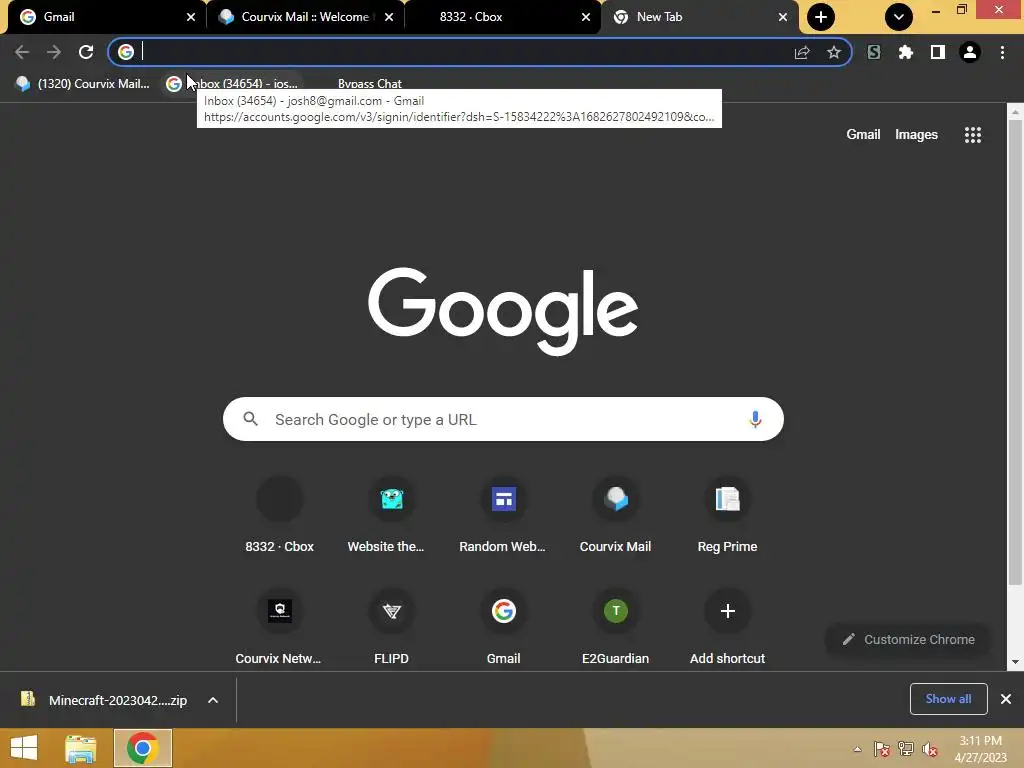Image resolution: width=1024 pixels, height=768 pixels.
Task: Open the Extensions puzzle piece menu
Action: [x=906, y=52]
